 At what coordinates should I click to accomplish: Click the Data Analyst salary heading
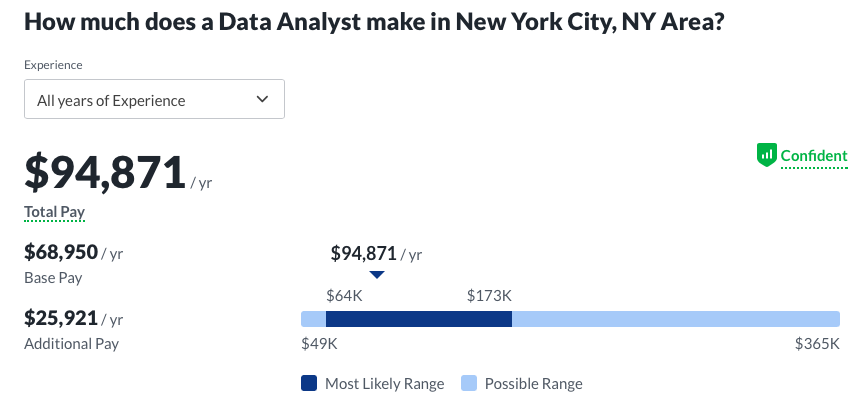click(374, 22)
